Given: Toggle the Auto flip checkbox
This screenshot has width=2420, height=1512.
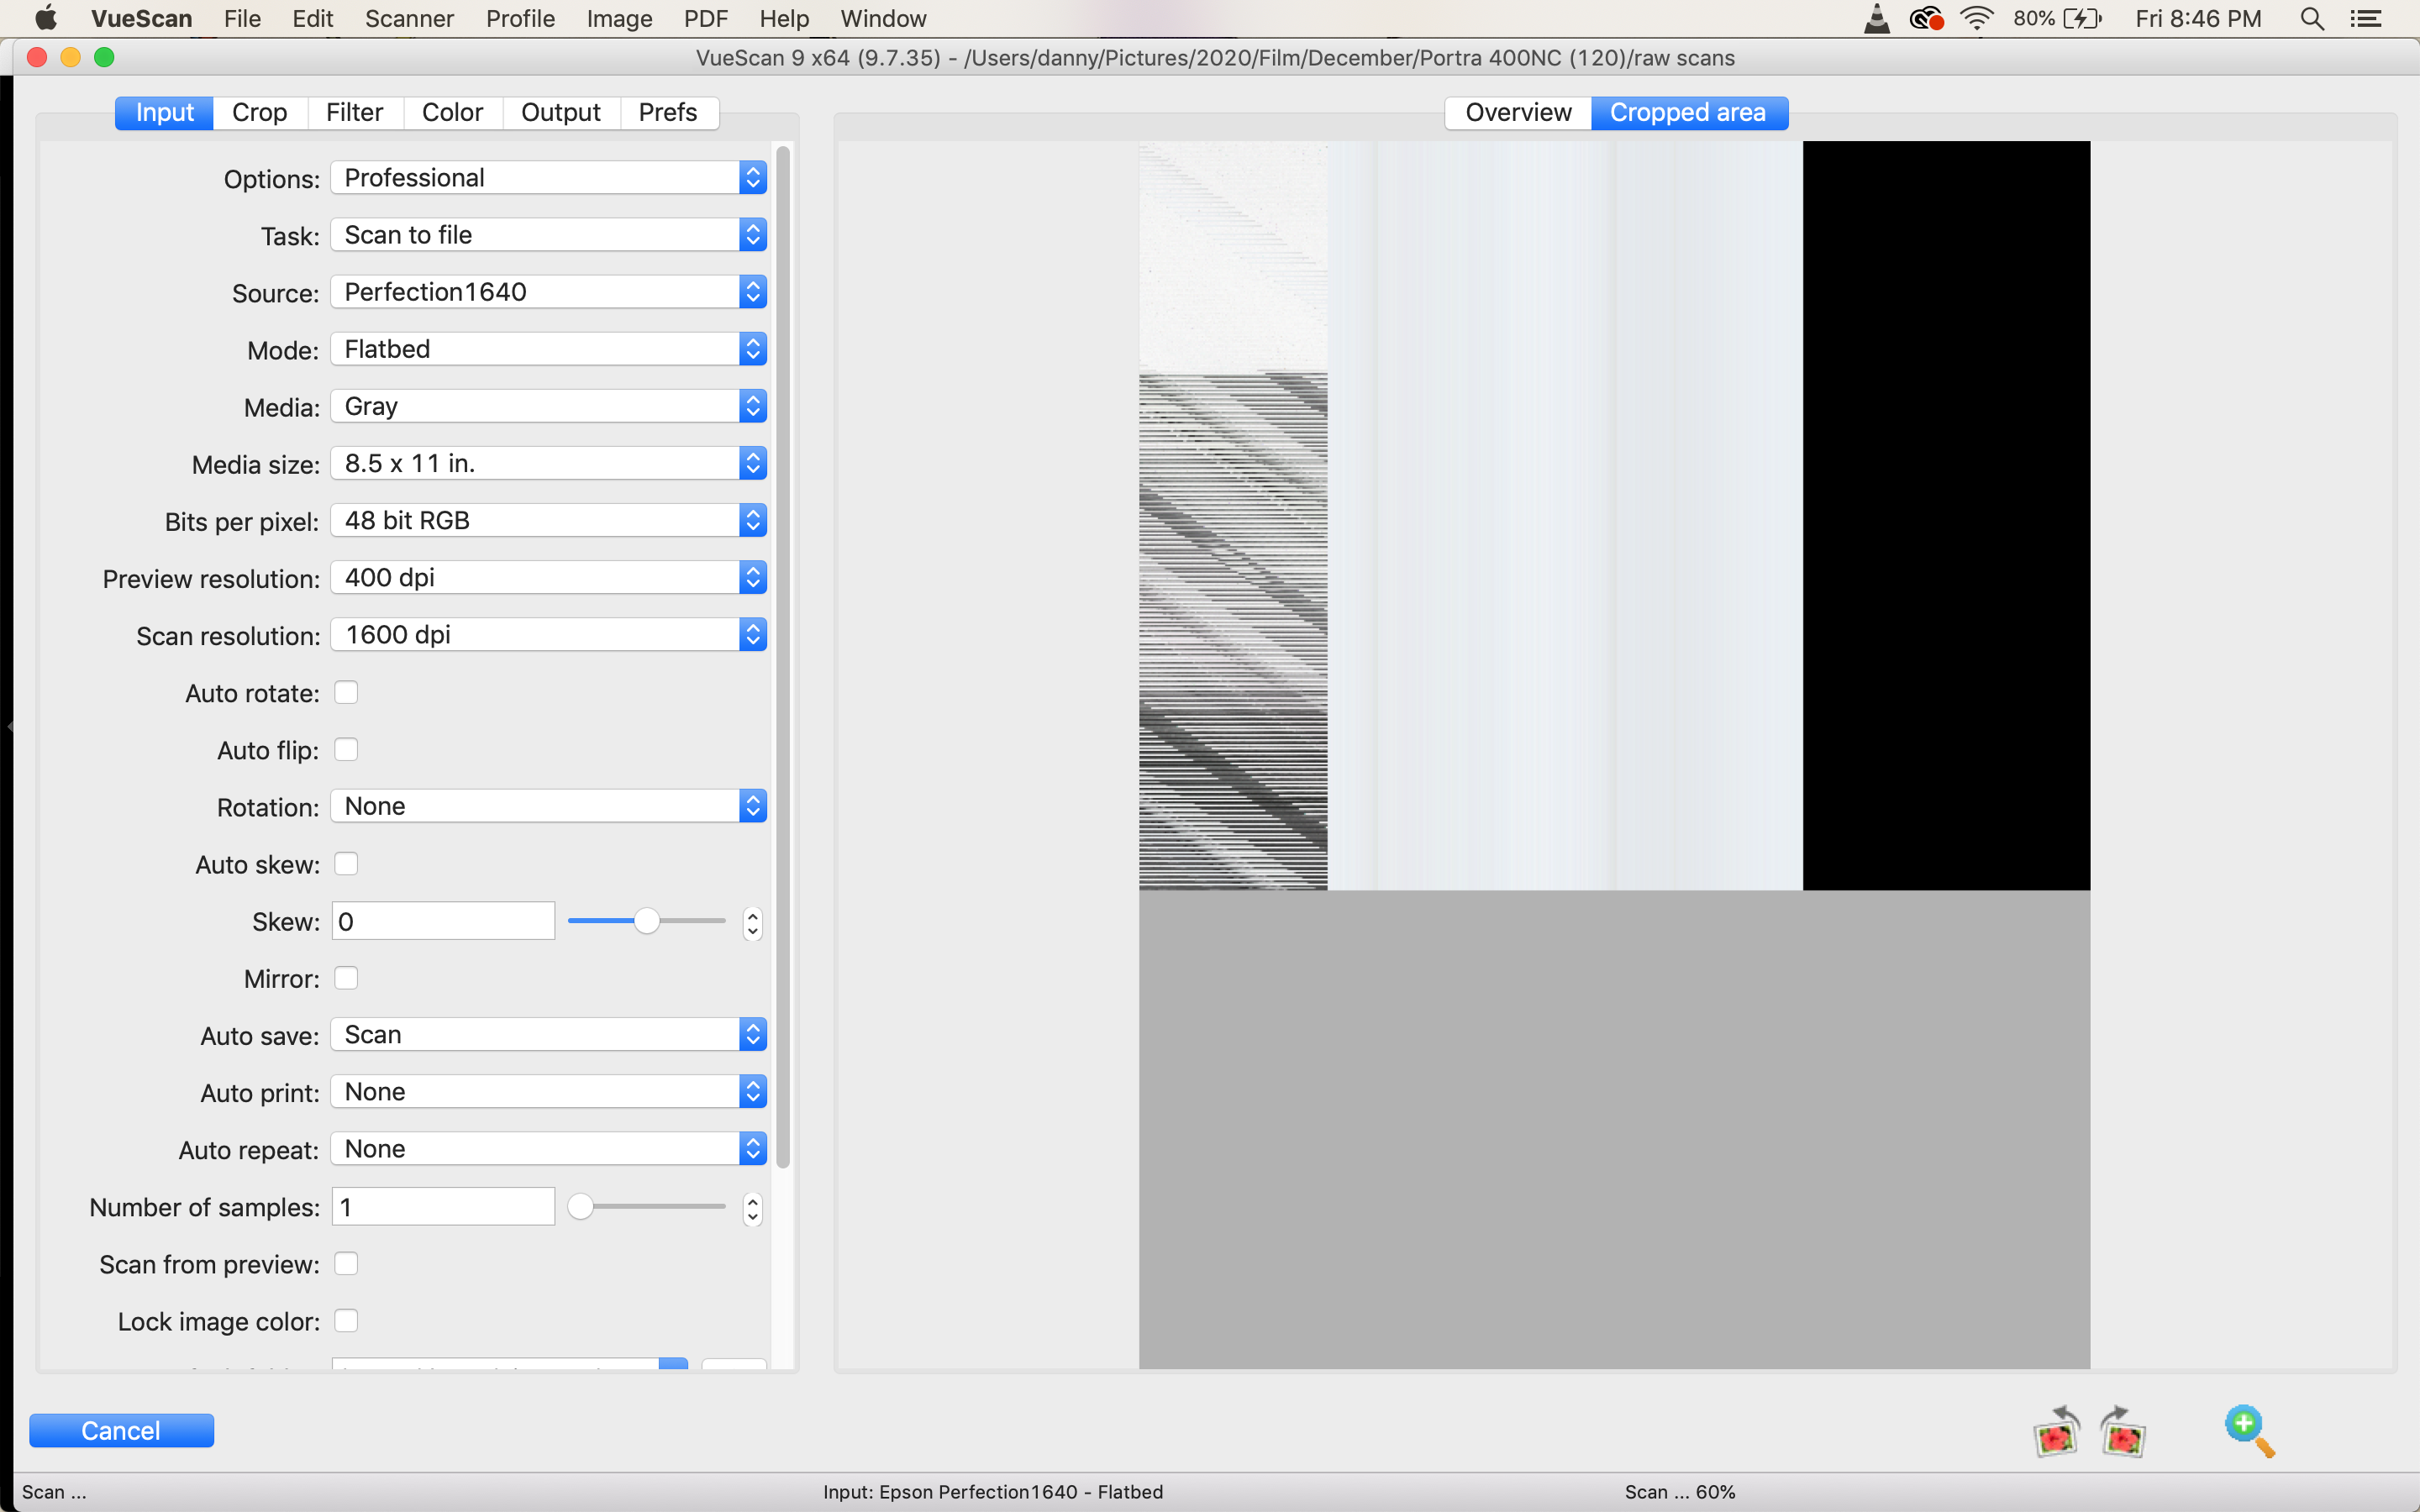Looking at the screenshot, I should (x=346, y=749).
